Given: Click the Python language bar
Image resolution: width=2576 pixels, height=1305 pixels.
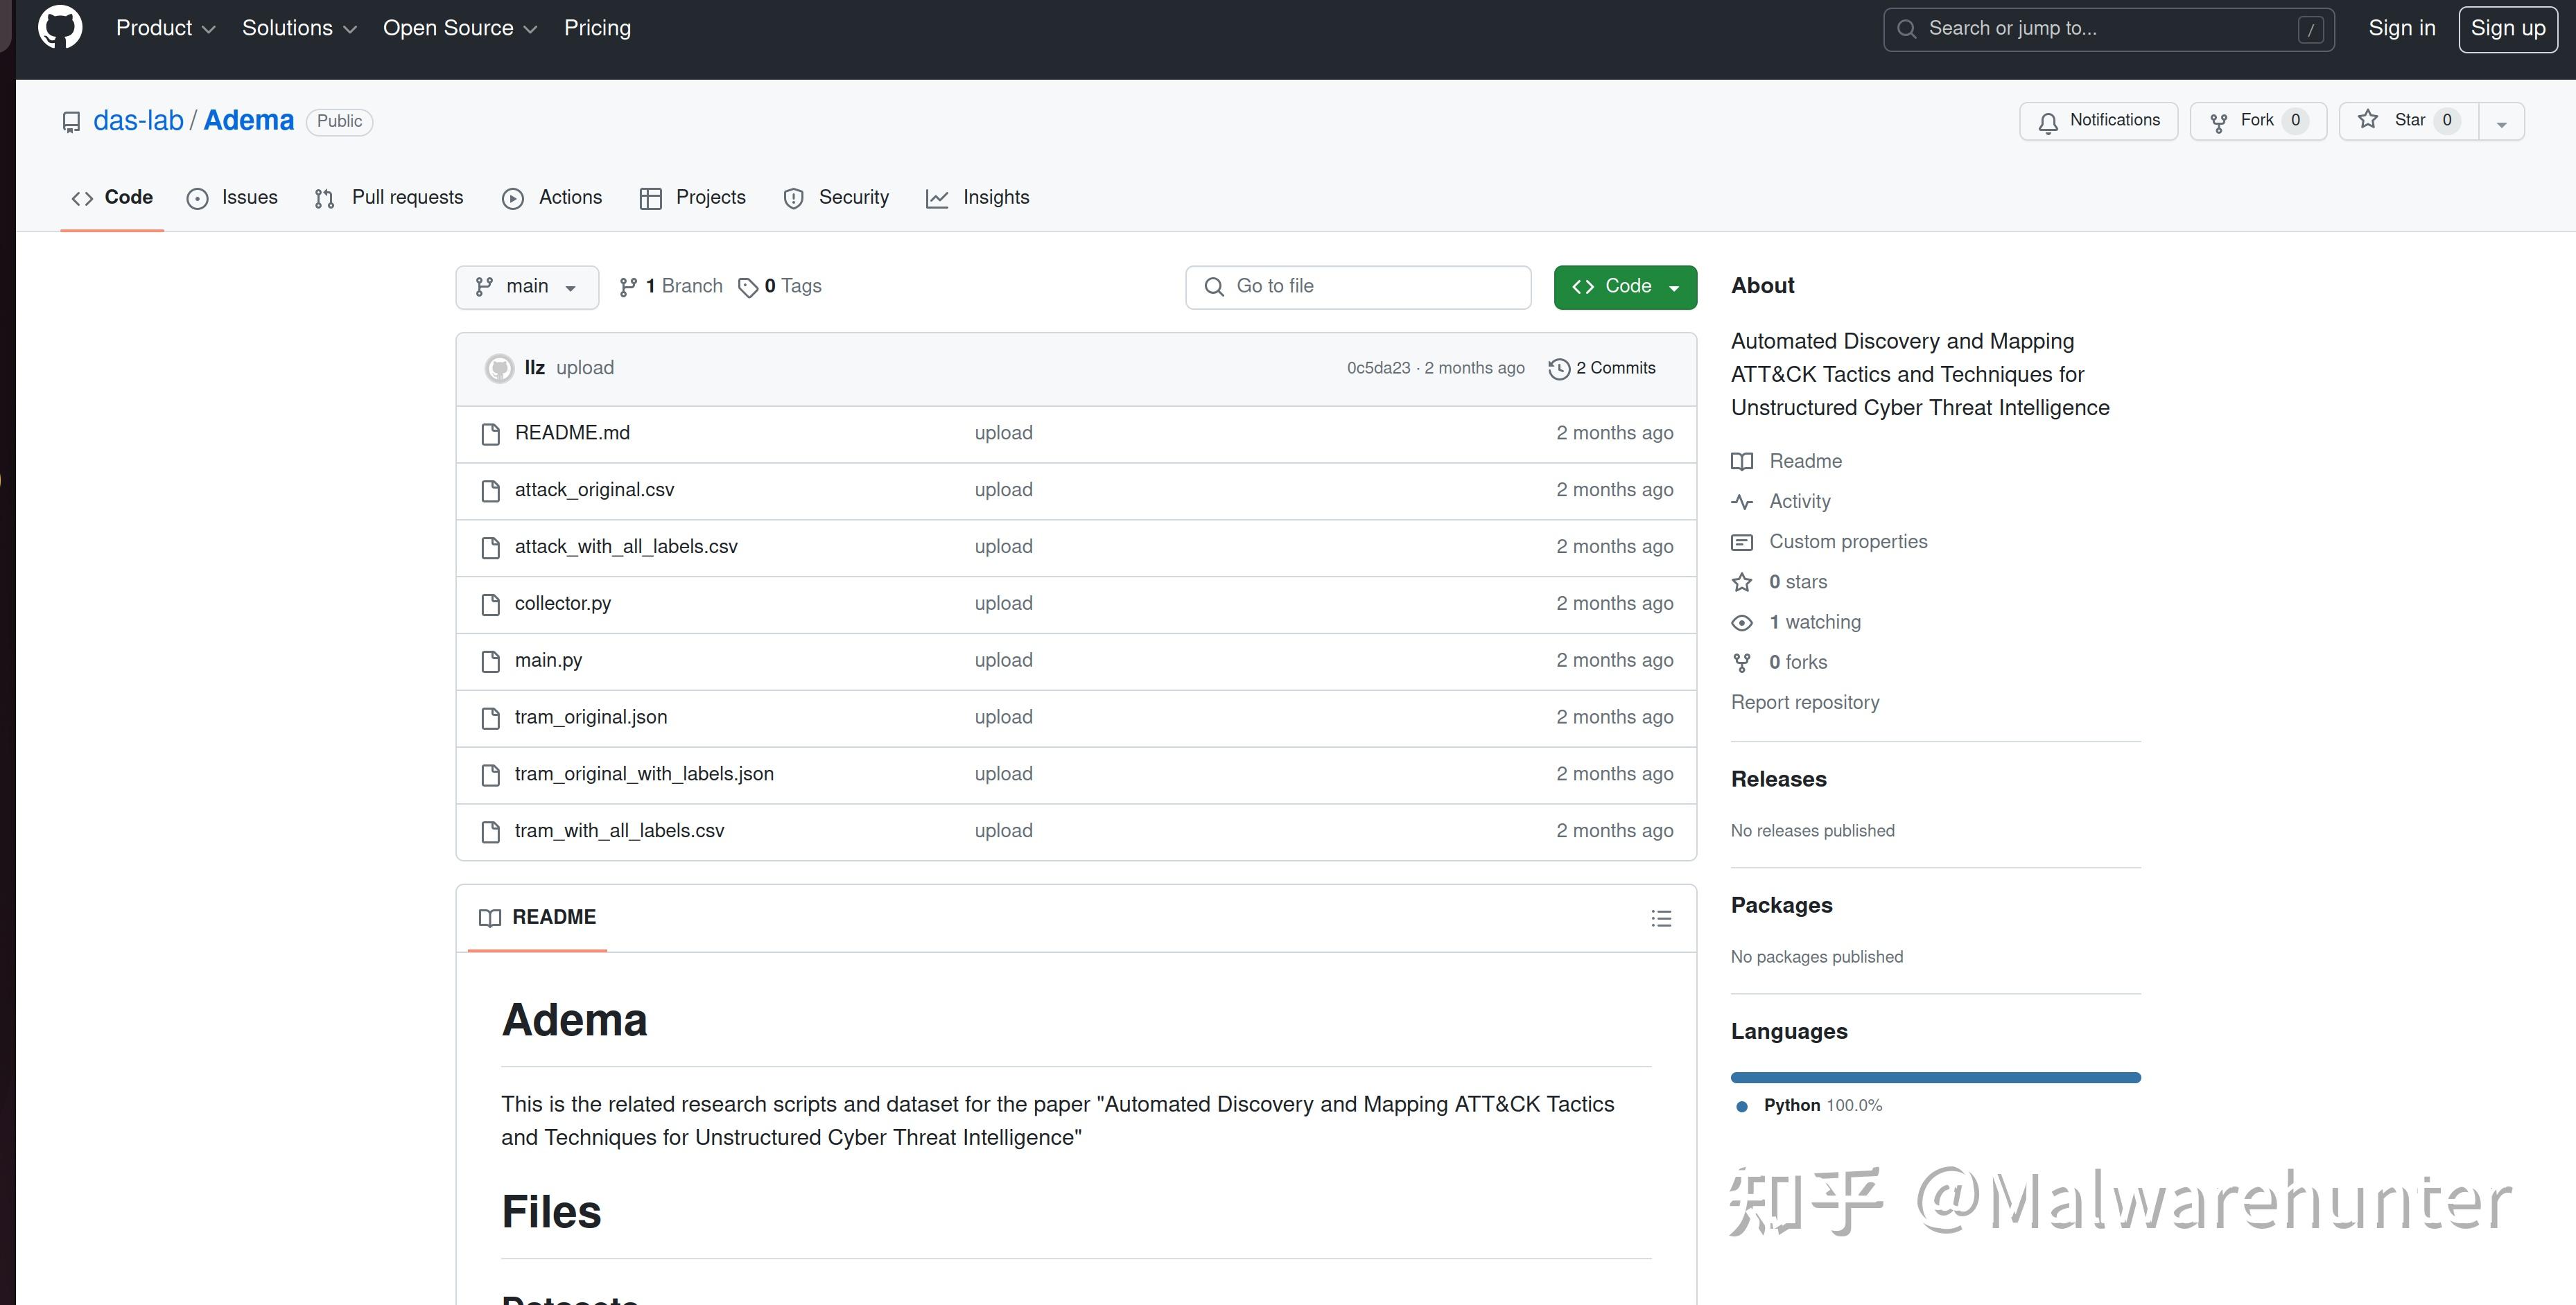Looking at the screenshot, I should point(1935,1078).
